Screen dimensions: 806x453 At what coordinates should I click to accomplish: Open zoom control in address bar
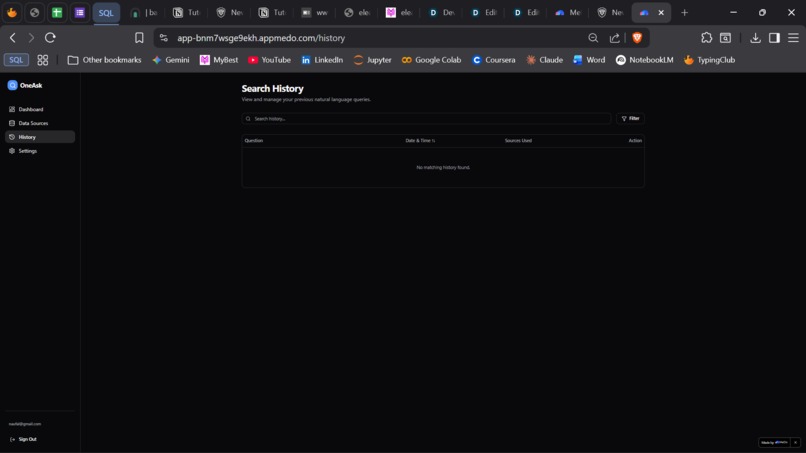pyautogui.click(x=593, y=38)
